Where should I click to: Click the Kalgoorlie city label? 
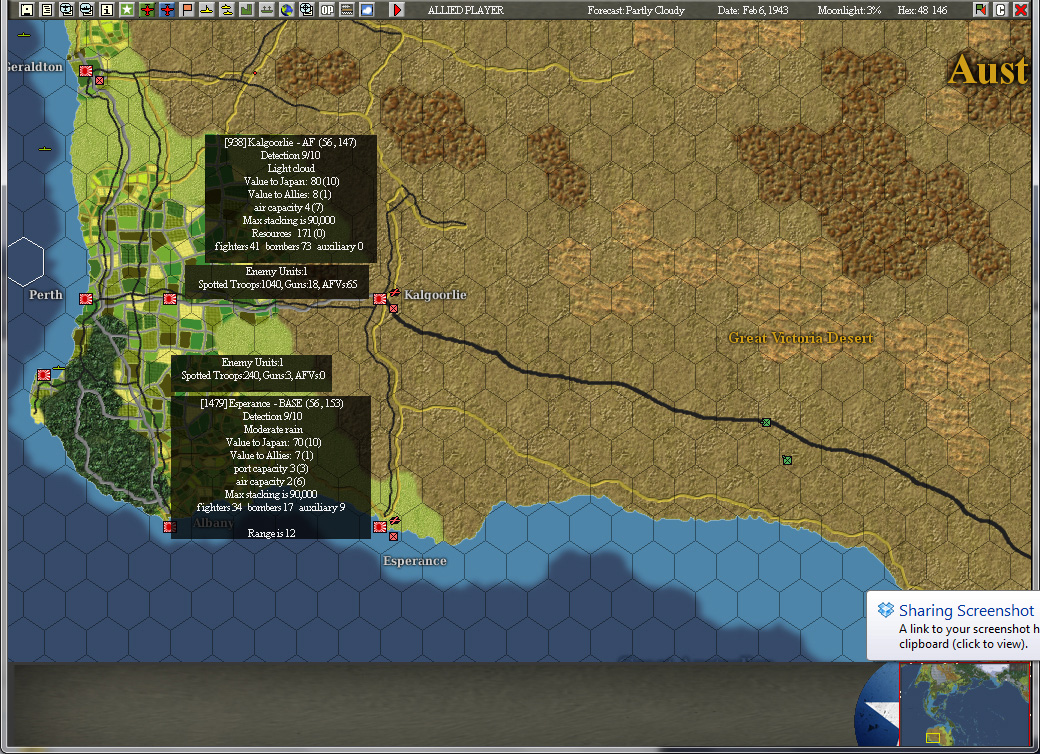click(x=435, y=294)
